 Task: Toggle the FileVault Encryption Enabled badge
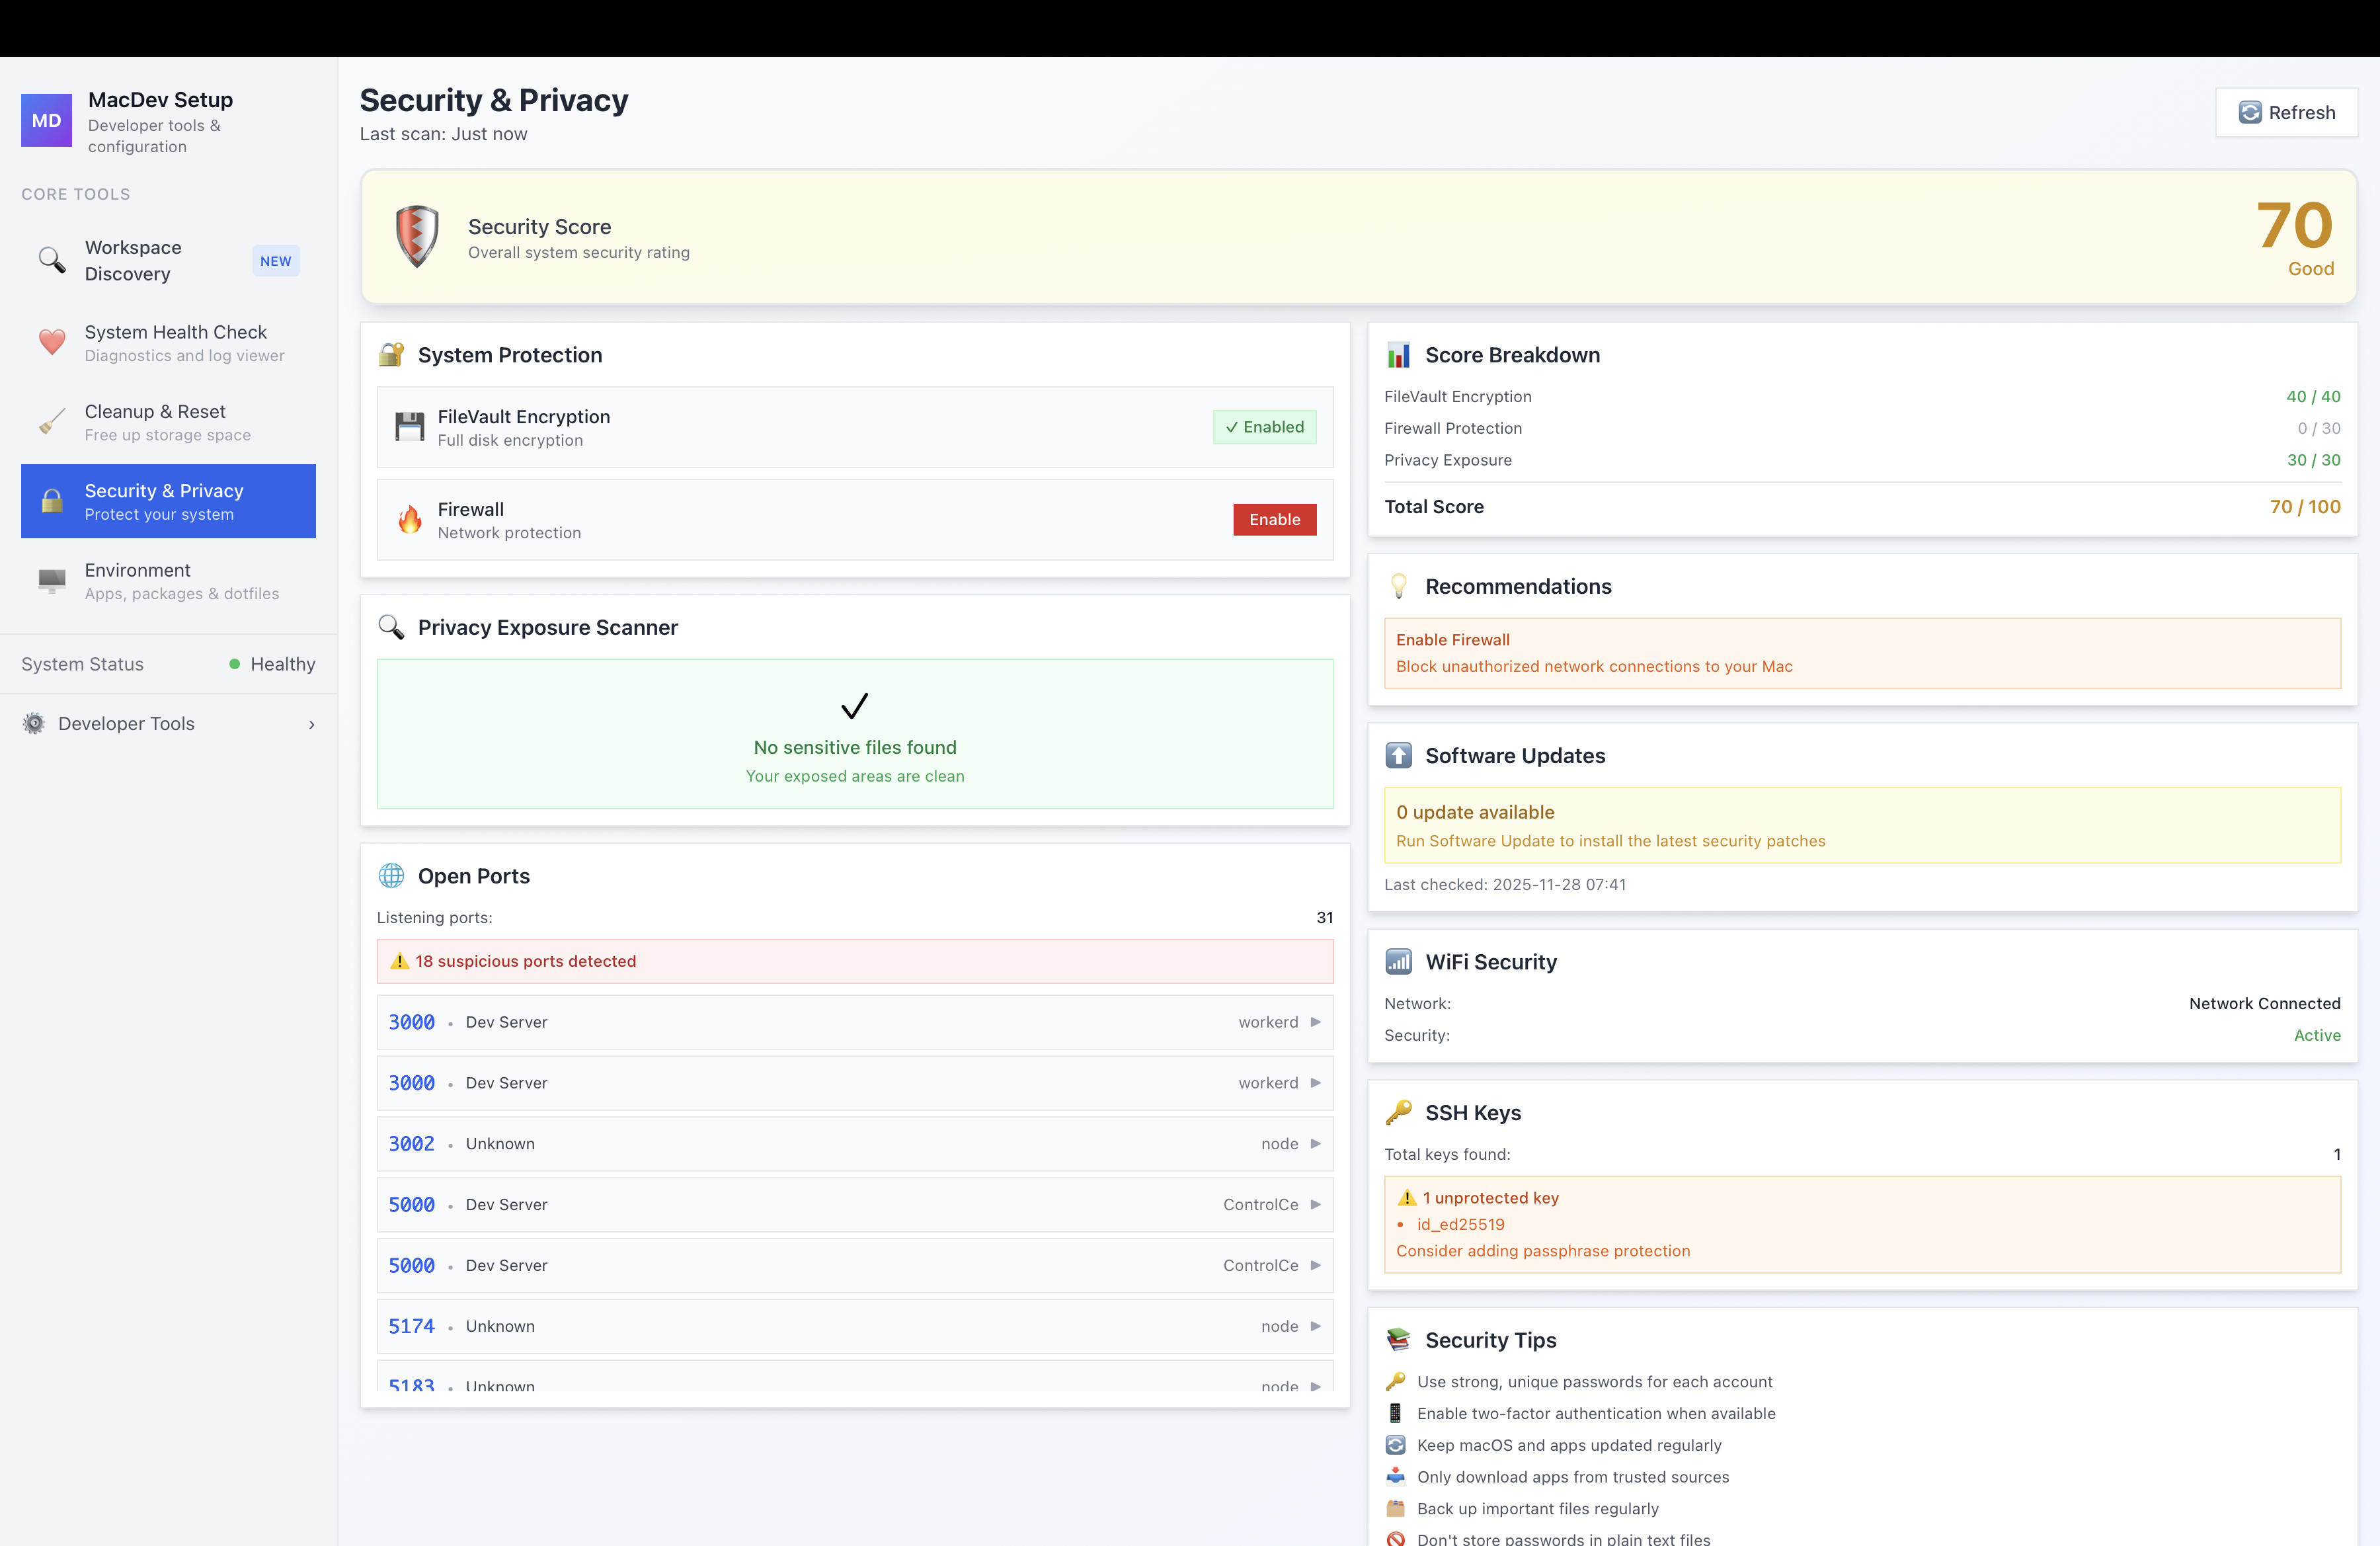(1264, 427)
